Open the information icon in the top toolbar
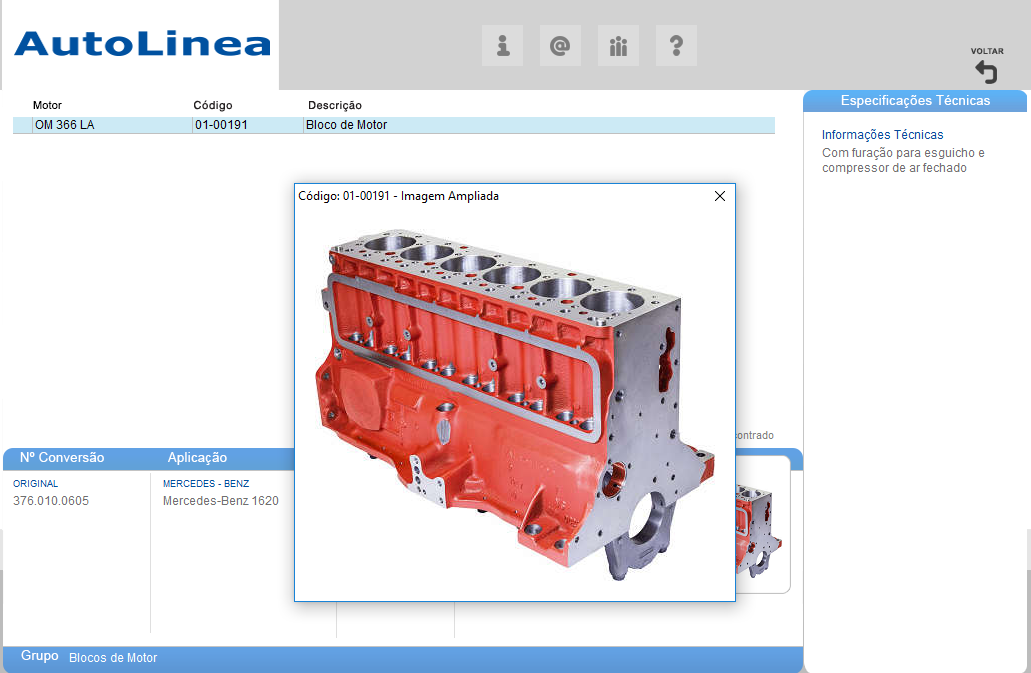1031x673 pixels. coord(503,46)
